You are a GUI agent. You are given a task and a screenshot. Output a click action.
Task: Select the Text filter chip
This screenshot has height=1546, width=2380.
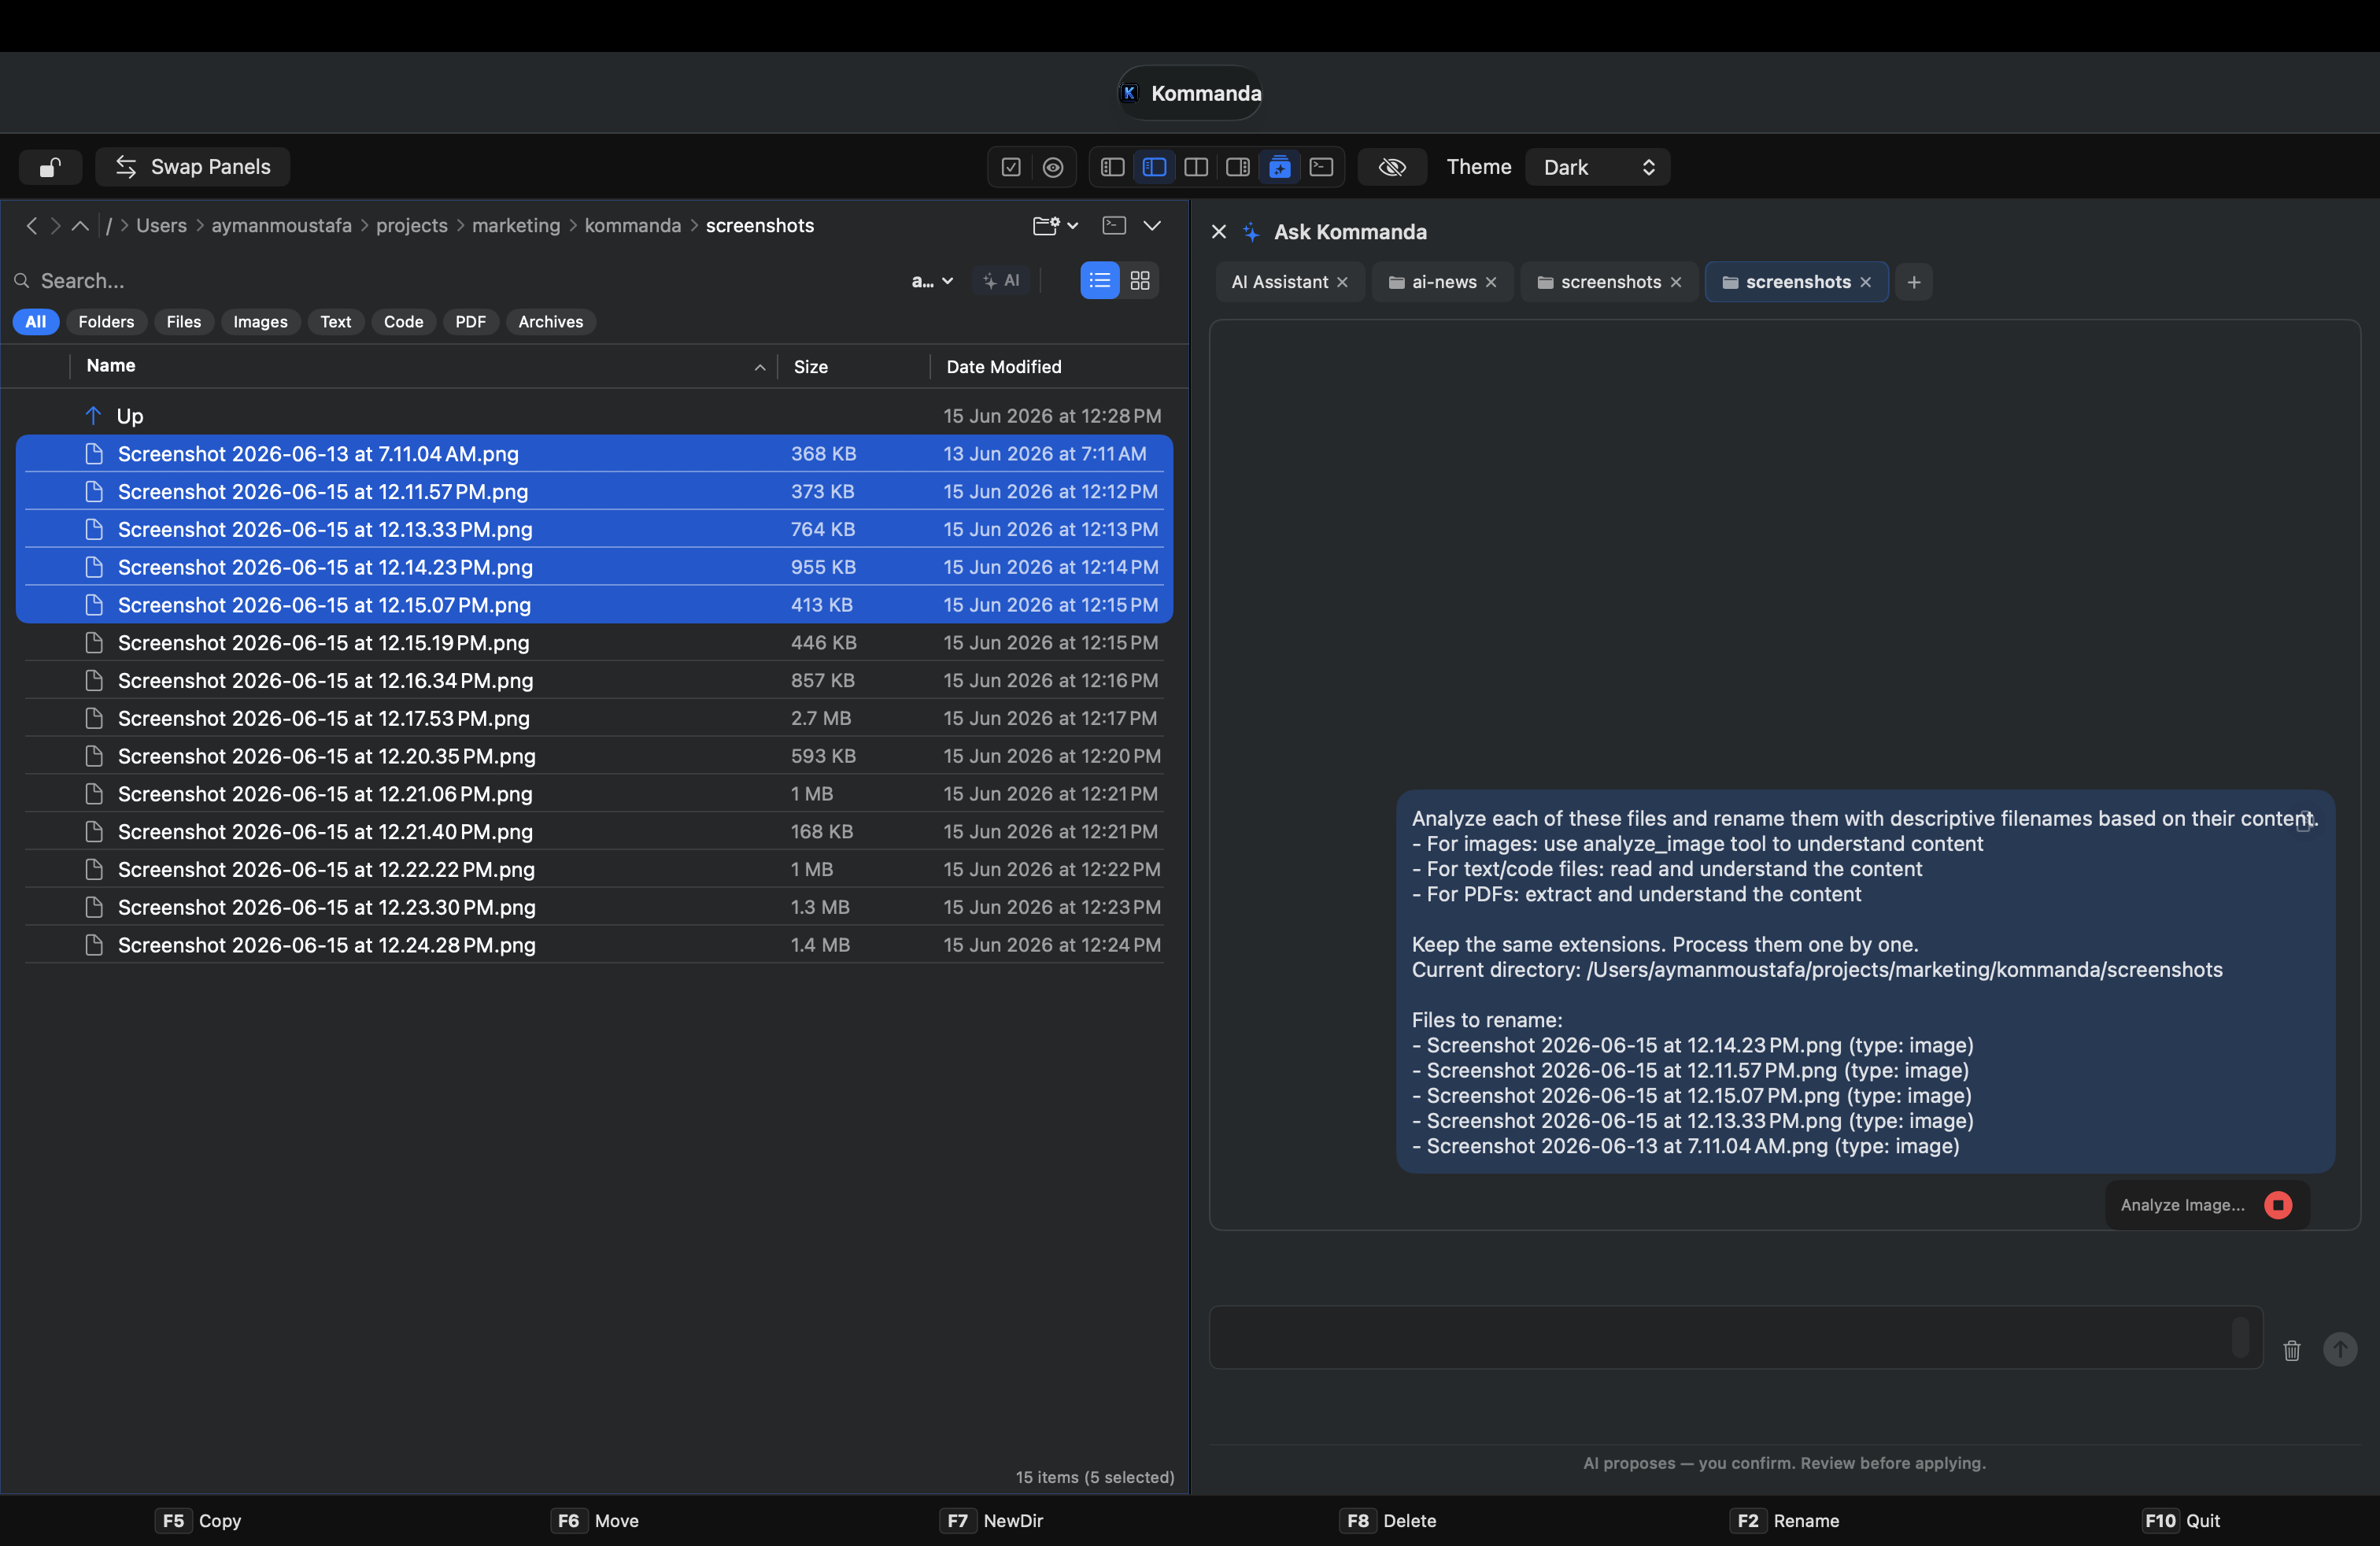click(335, 322)
